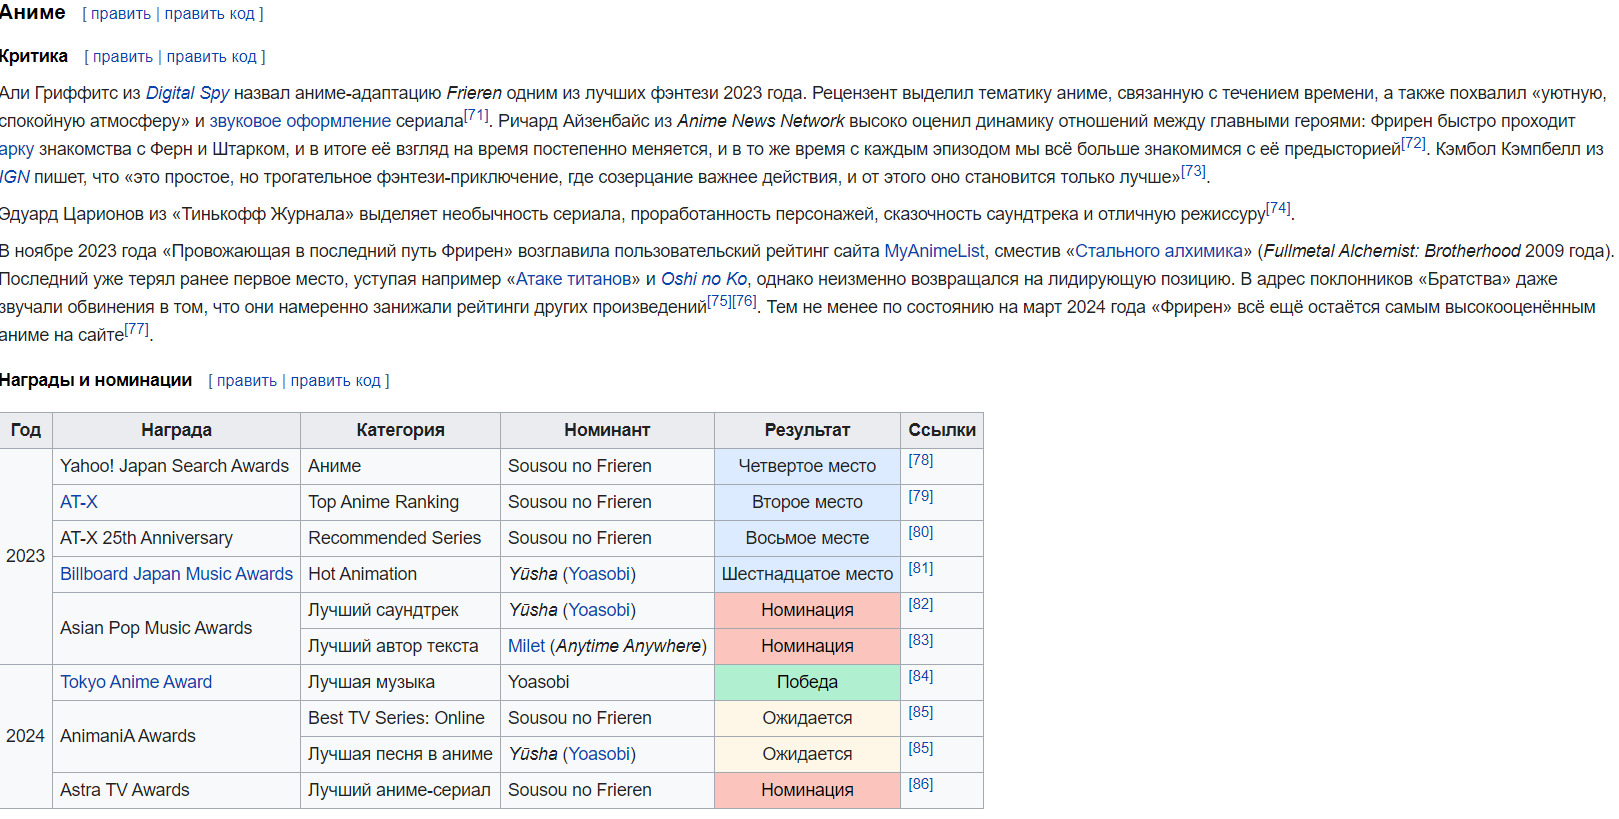Click the MyAnimeList link
The image size is (1619, 819).
[934, 251]
